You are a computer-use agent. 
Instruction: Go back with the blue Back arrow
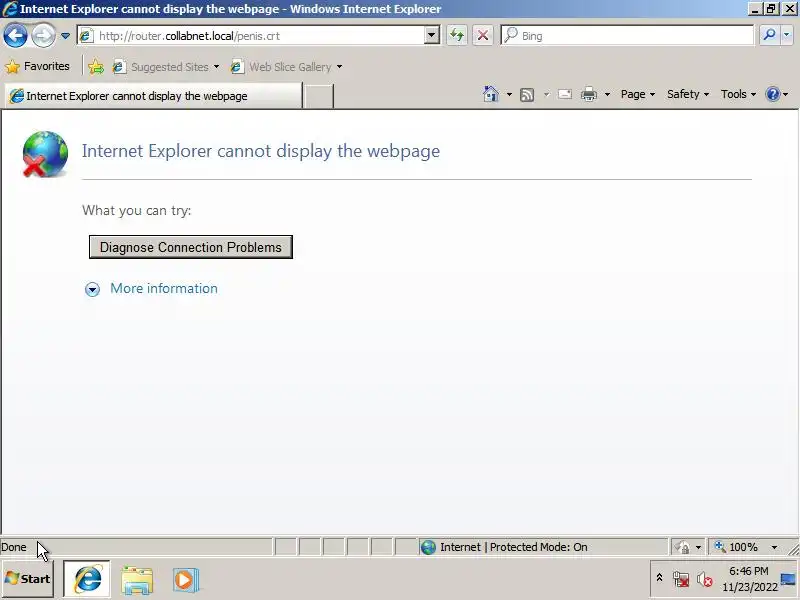tap(15, 36)
